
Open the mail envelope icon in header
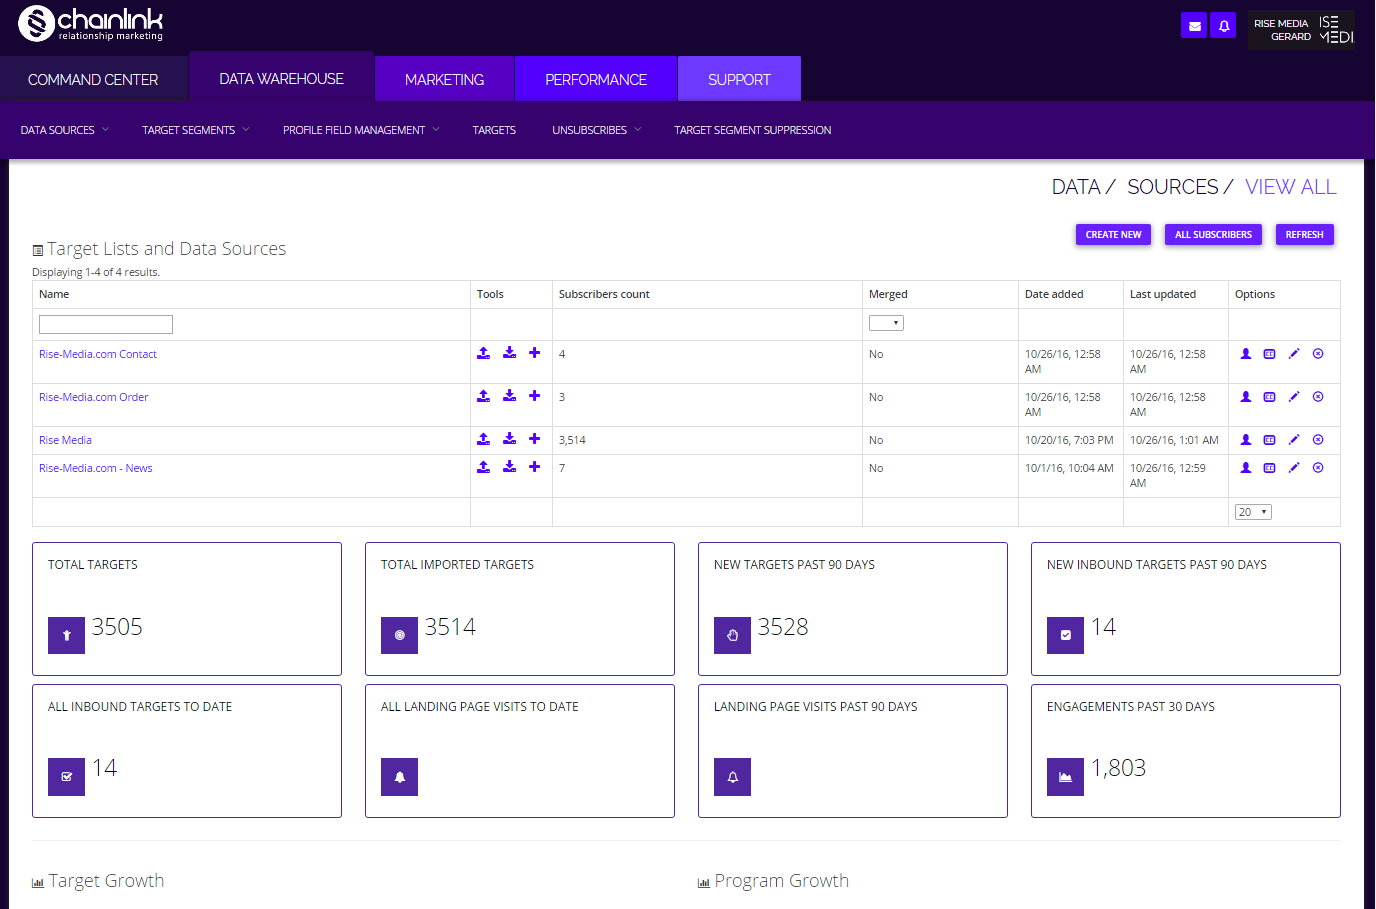(x=1194, y=26)
